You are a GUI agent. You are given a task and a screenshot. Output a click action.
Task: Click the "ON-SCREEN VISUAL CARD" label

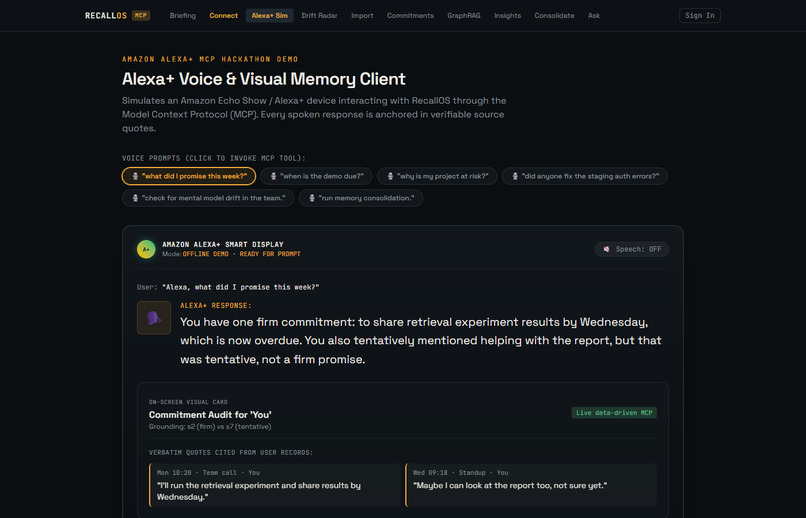pyautogui.click(x=188, y=402)
